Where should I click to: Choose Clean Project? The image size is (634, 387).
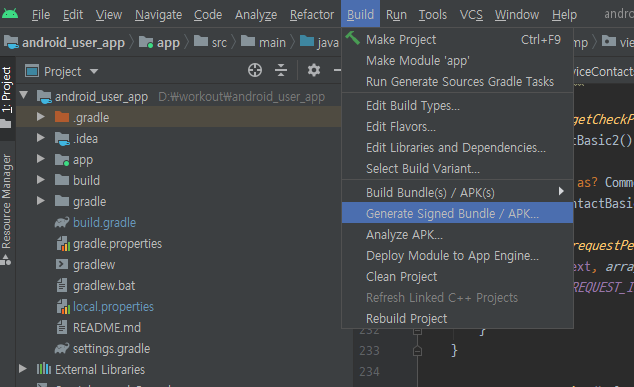457,277
